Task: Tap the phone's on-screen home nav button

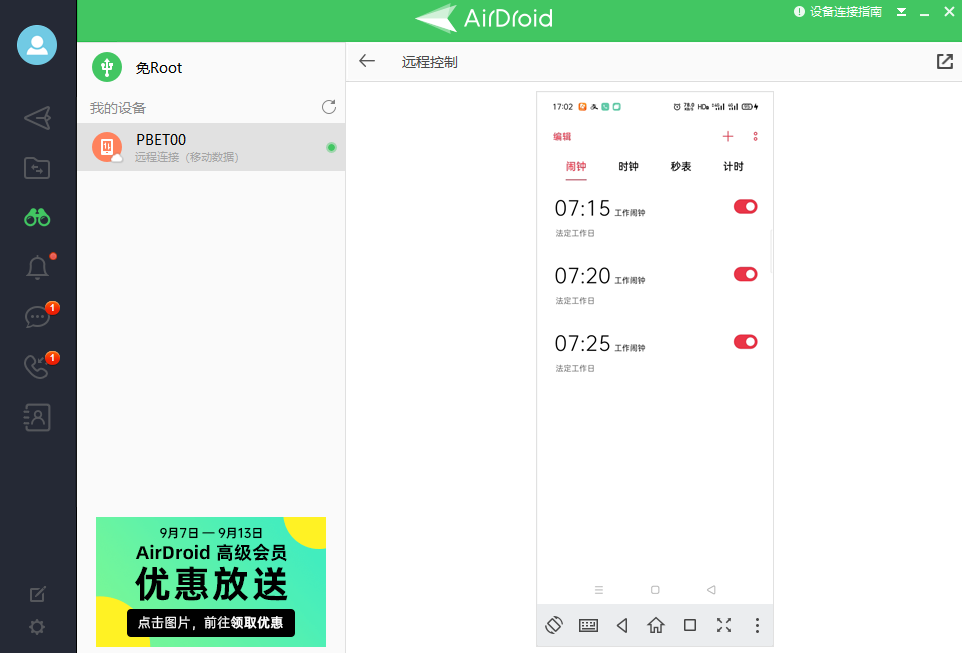Action: click(655, 590)
